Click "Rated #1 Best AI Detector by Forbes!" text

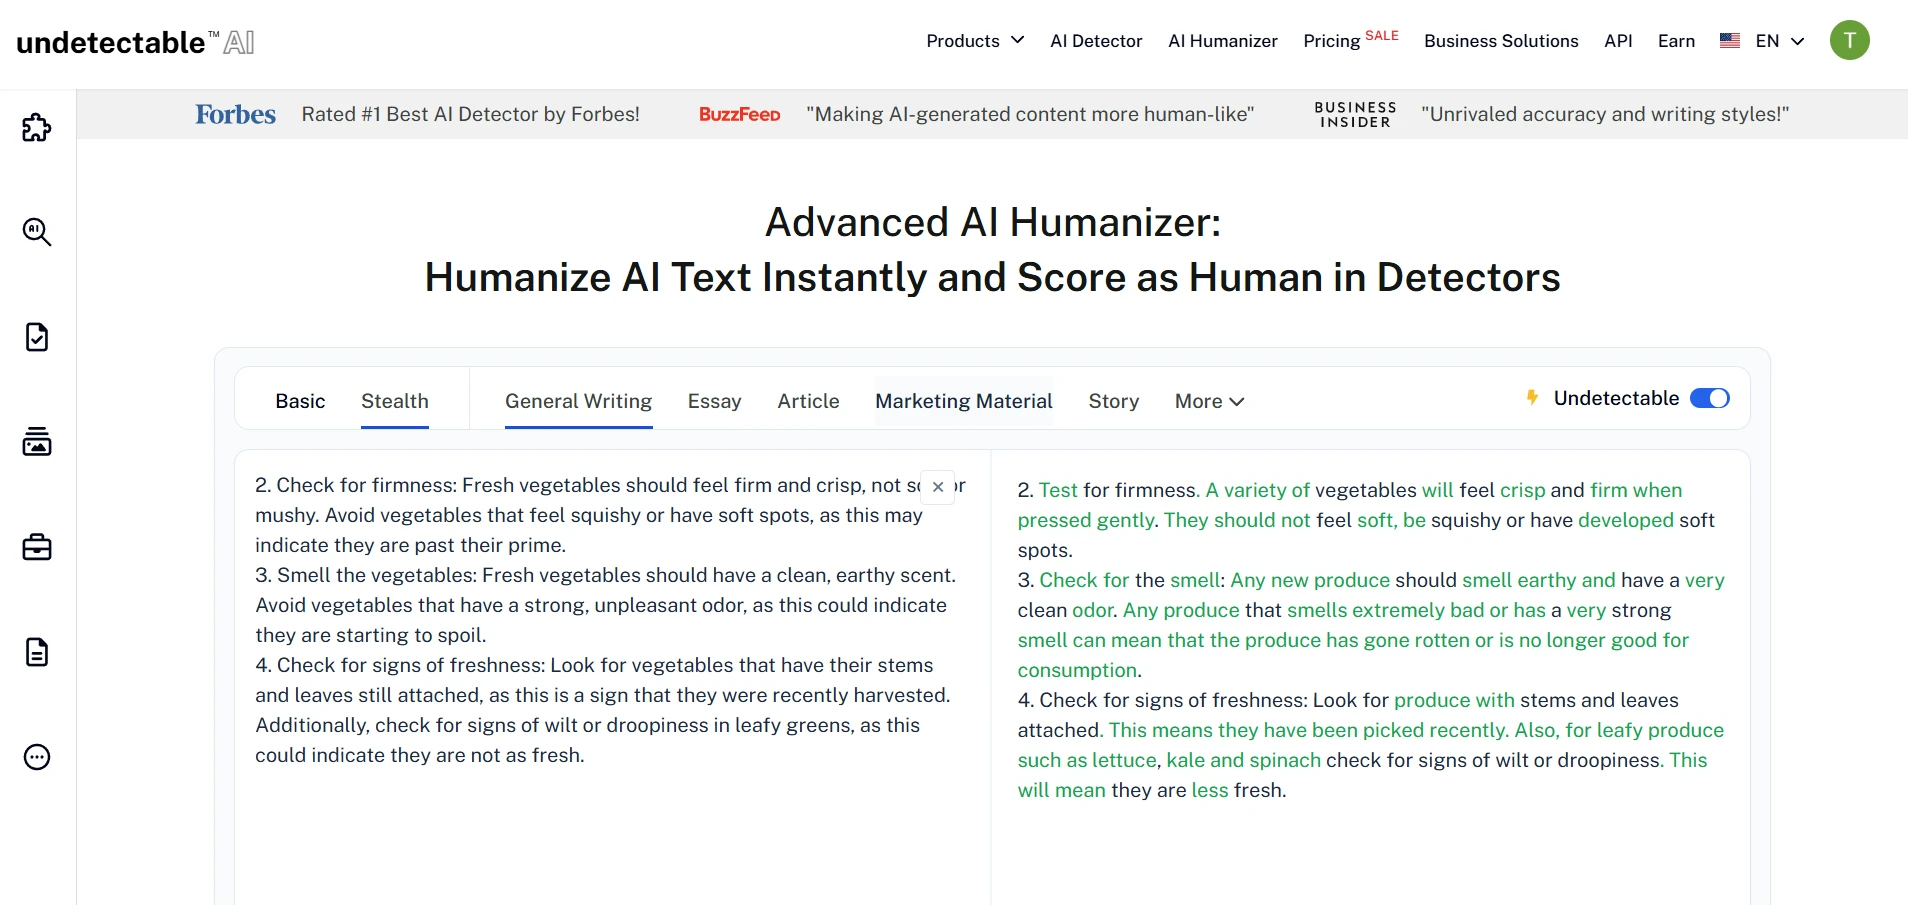471,114
